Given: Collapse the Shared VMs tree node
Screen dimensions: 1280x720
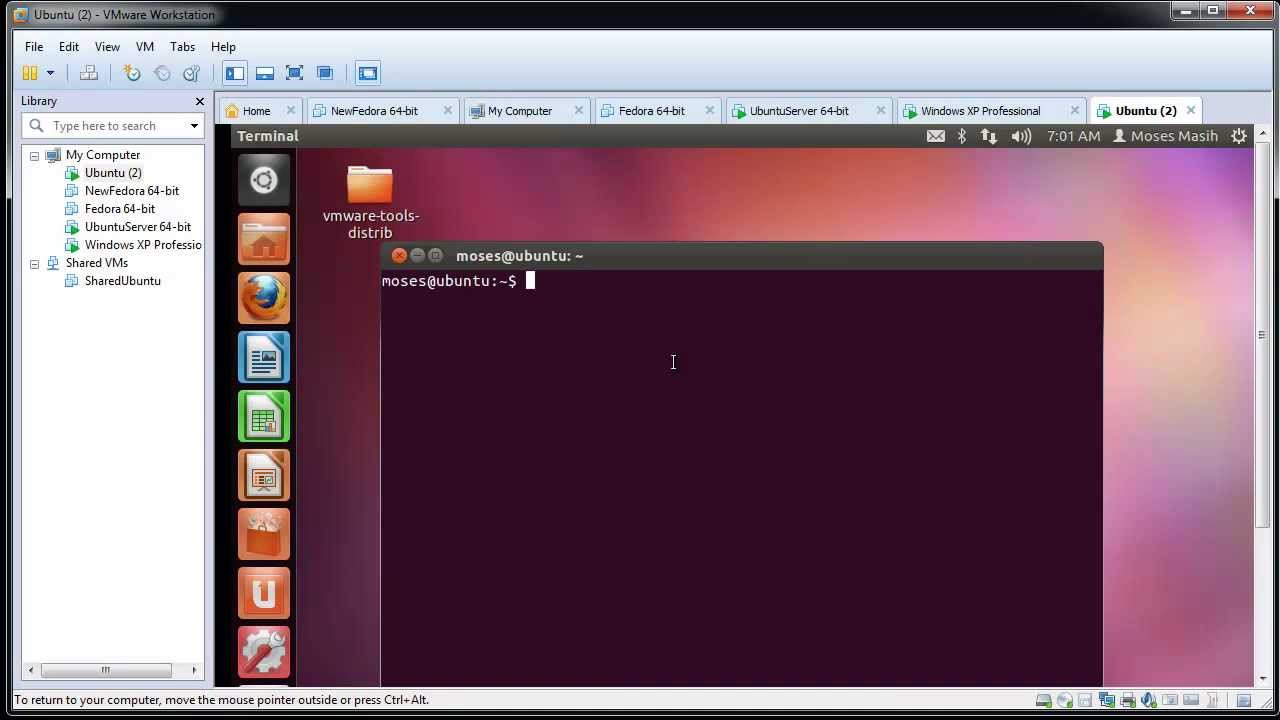Looking at the screenshot, I should pyautogui.click(x=34, y=263).
